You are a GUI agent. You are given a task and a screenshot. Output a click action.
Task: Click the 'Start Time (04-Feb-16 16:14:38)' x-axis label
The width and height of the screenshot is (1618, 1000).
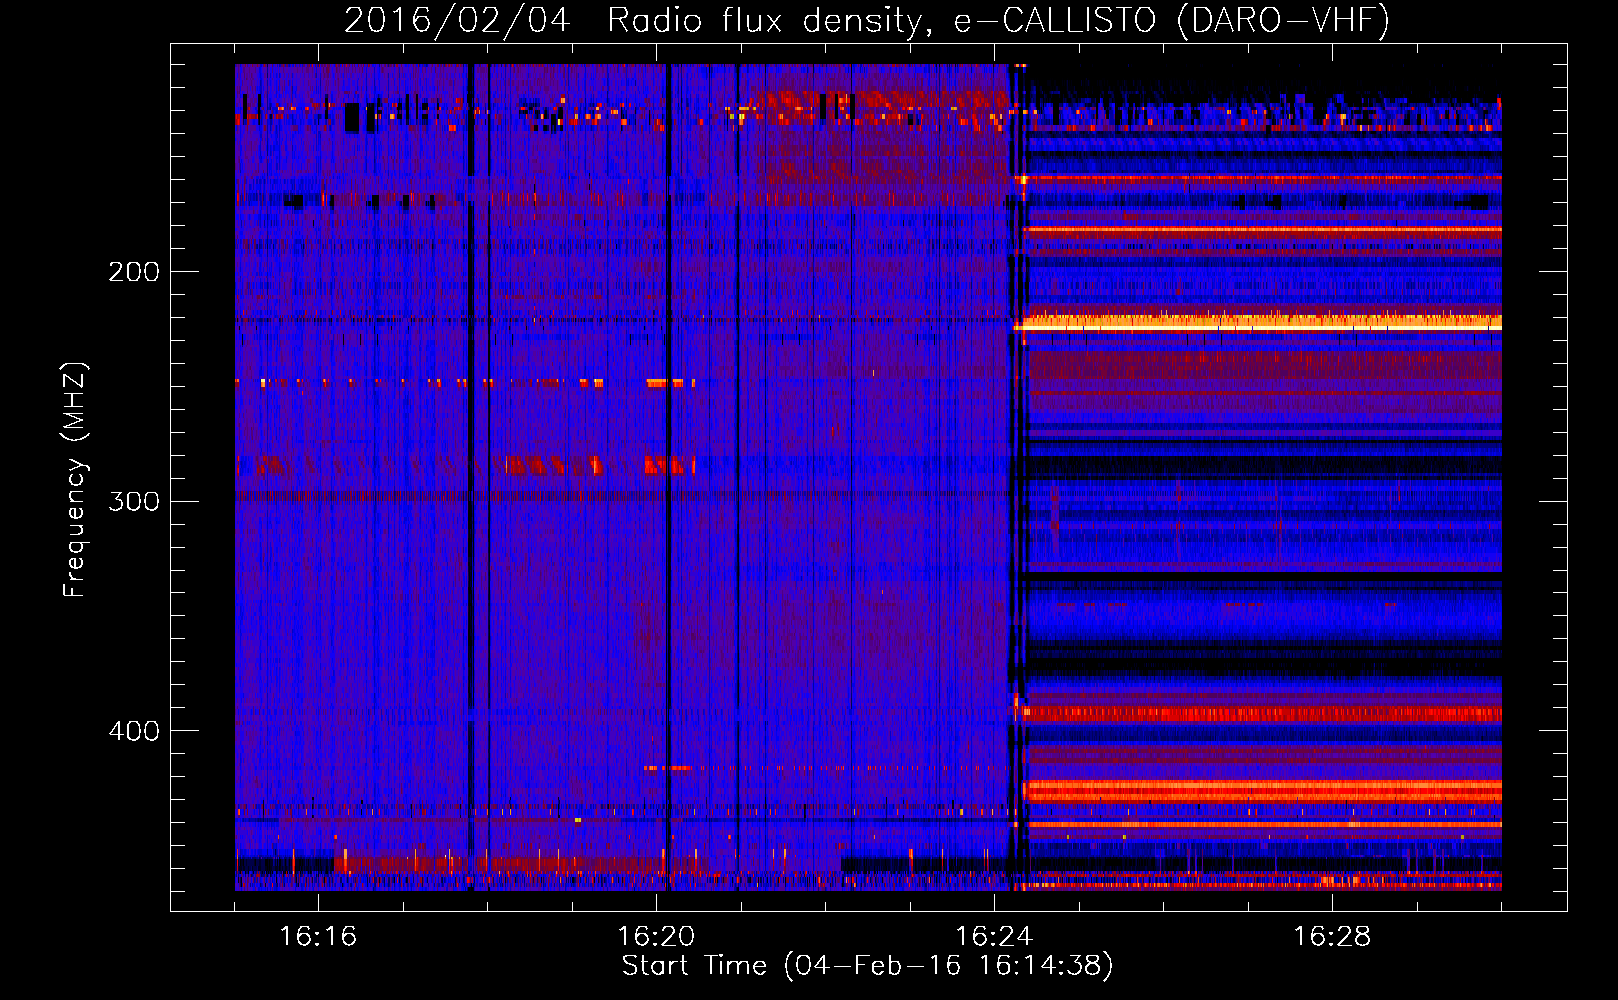click(867, 966)
